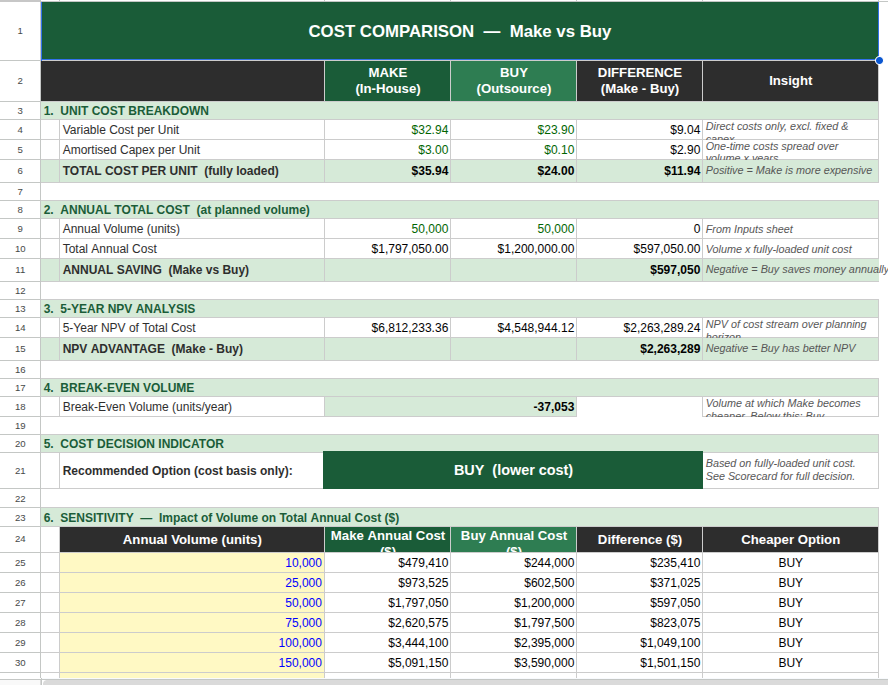Screen dimensions: 888x685
Task: Click the -37,053 break-even volume cell
Action: pyautogui.click(x=451, y=407)
